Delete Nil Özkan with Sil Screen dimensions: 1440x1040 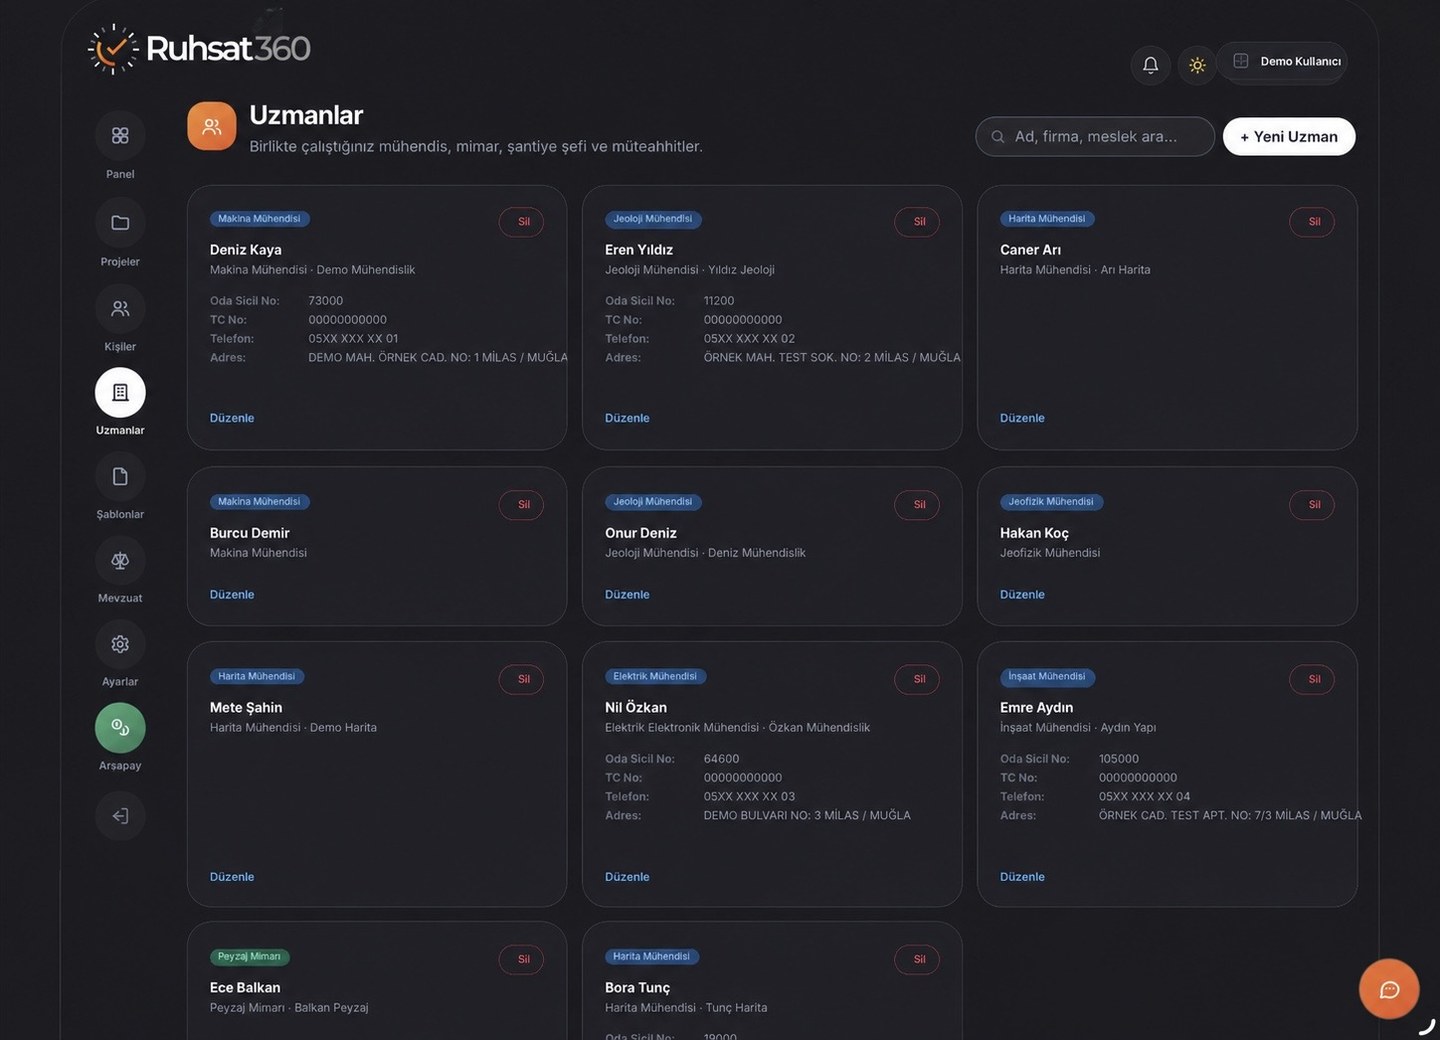[917, 680]
